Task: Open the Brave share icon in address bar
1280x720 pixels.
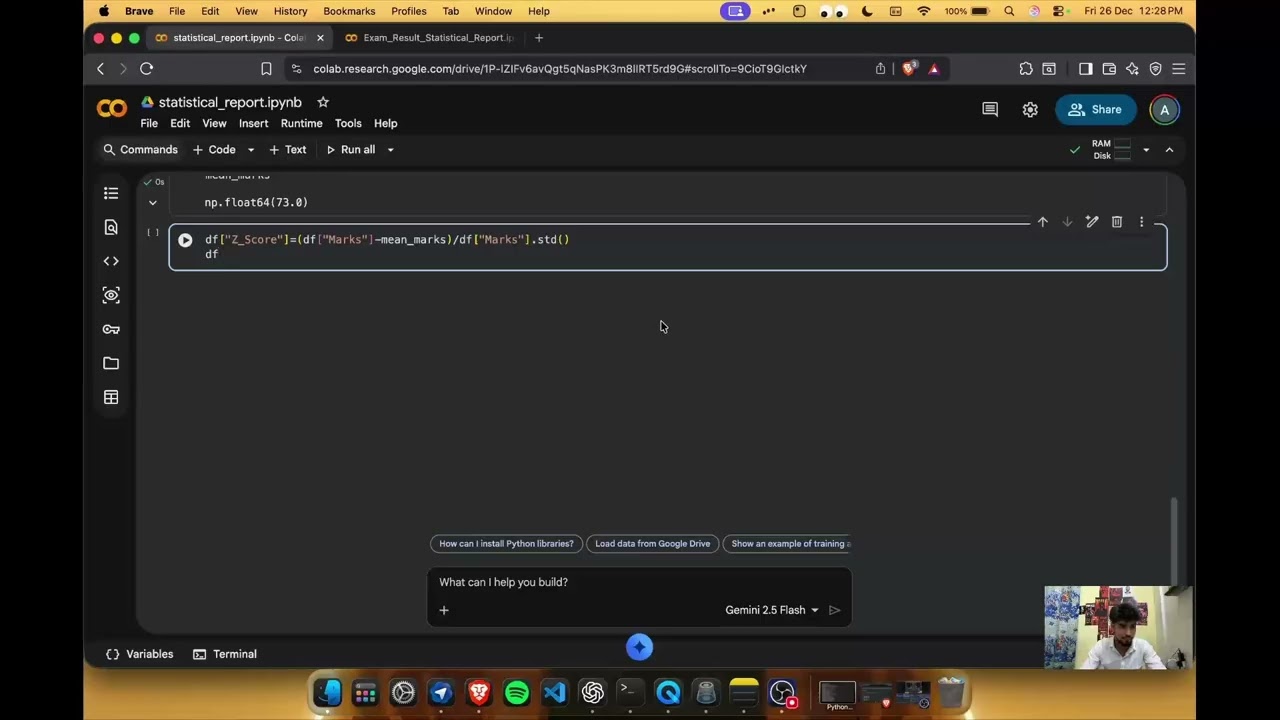Action: [880, 69]
